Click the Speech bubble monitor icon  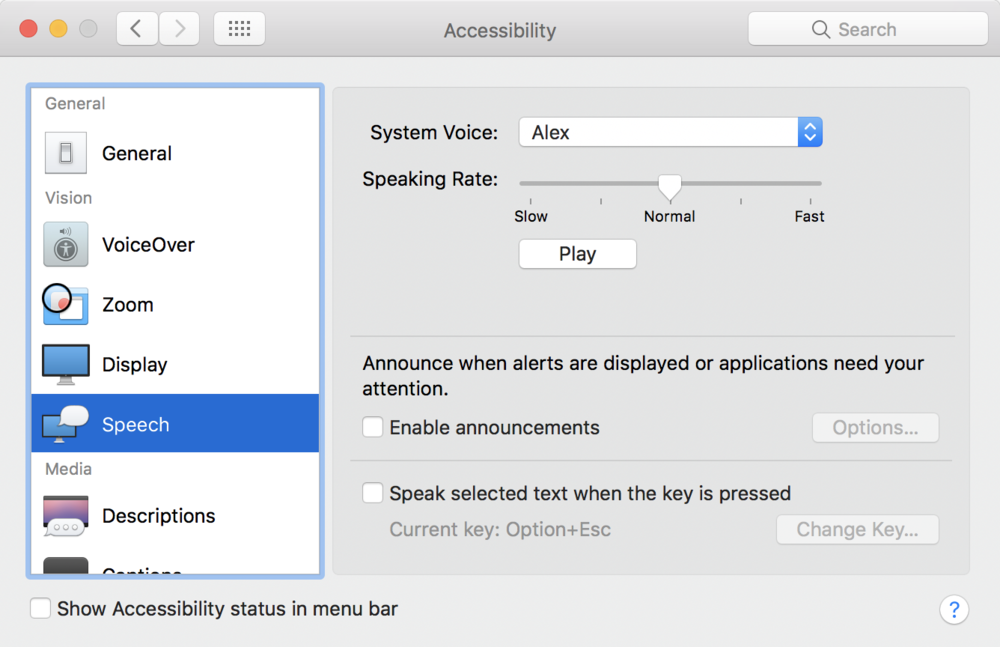tap(66, 424)
